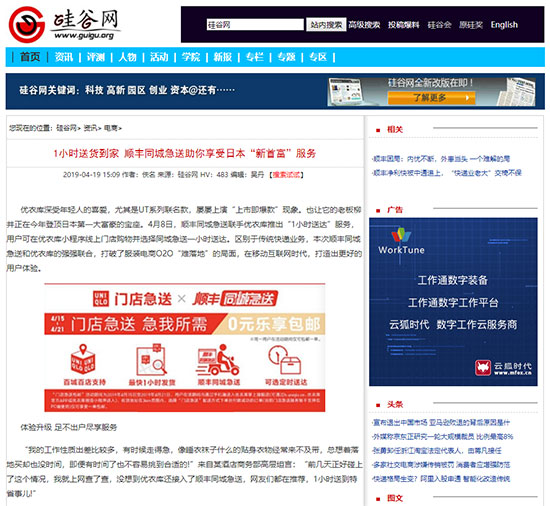Open the 人物 nav tab

click(x=127, y=57)
